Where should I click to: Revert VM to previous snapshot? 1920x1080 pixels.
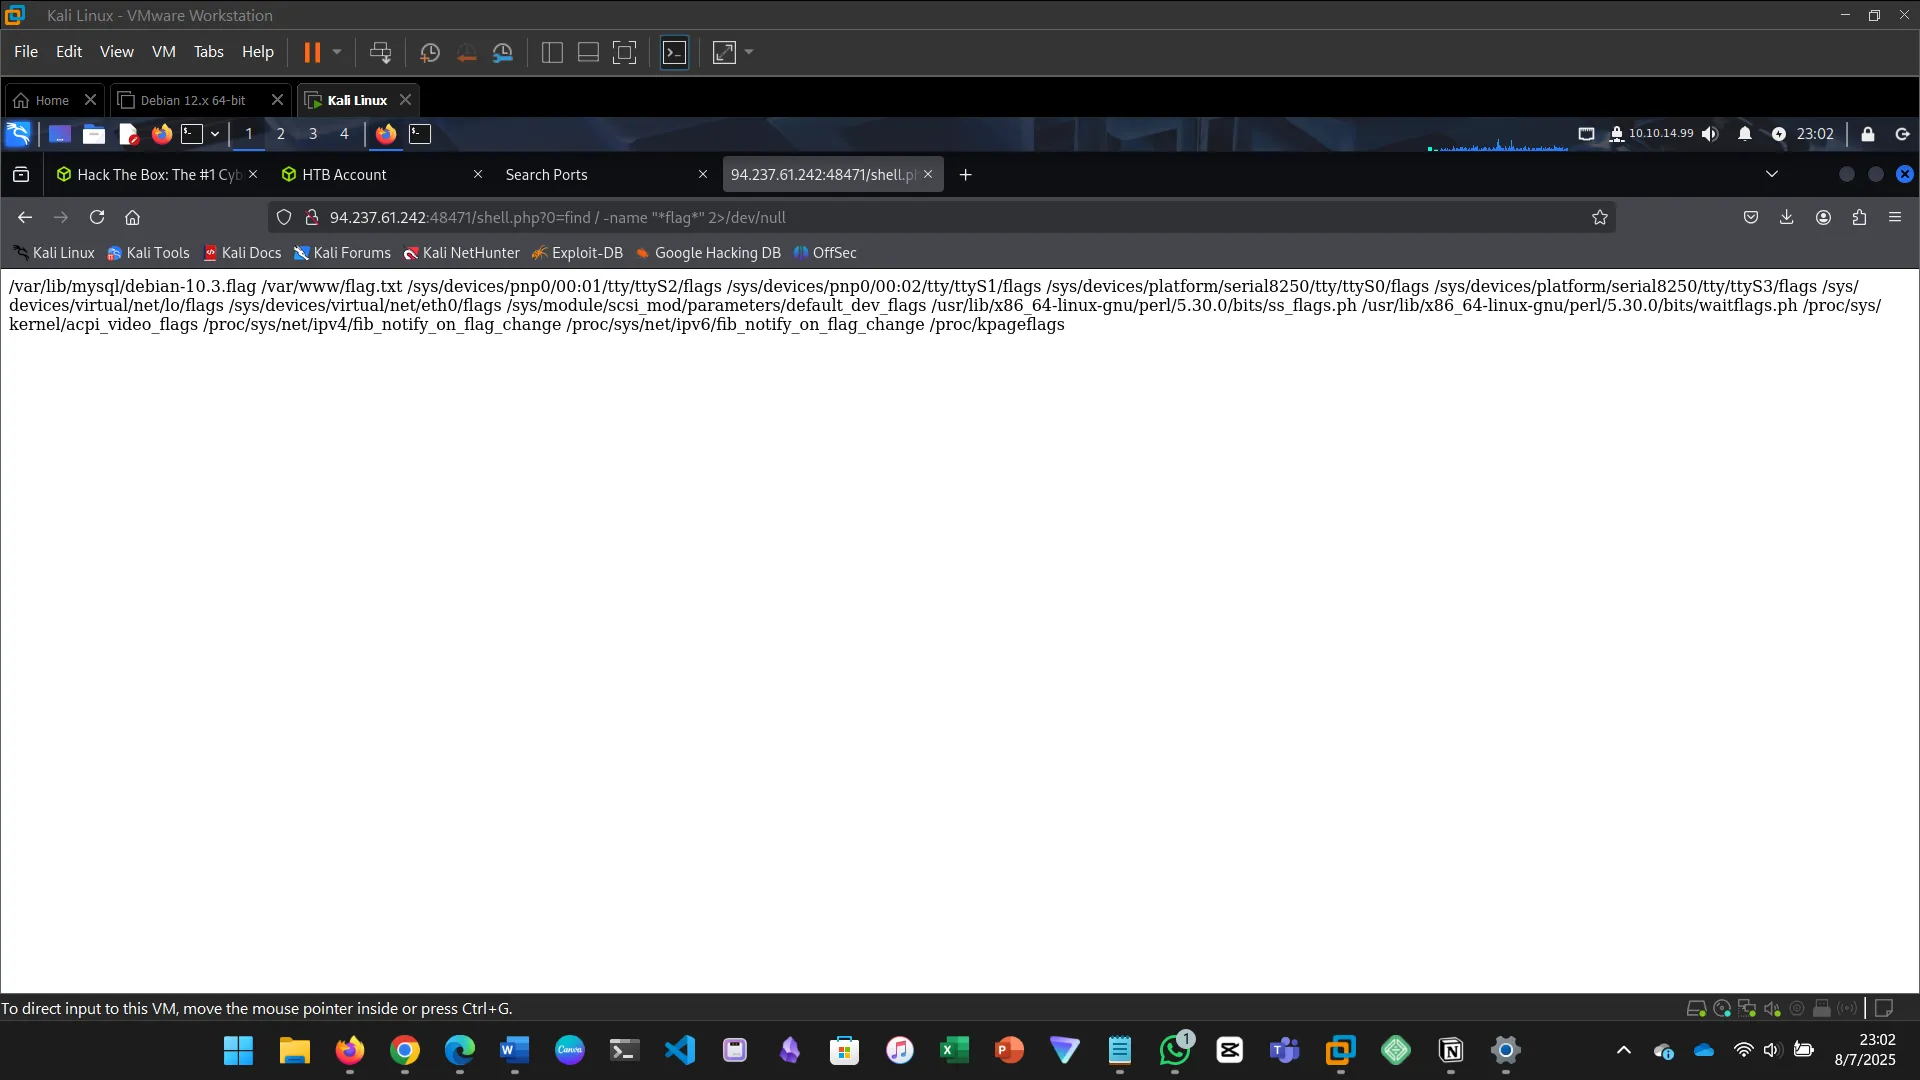(x=466, y=52)
